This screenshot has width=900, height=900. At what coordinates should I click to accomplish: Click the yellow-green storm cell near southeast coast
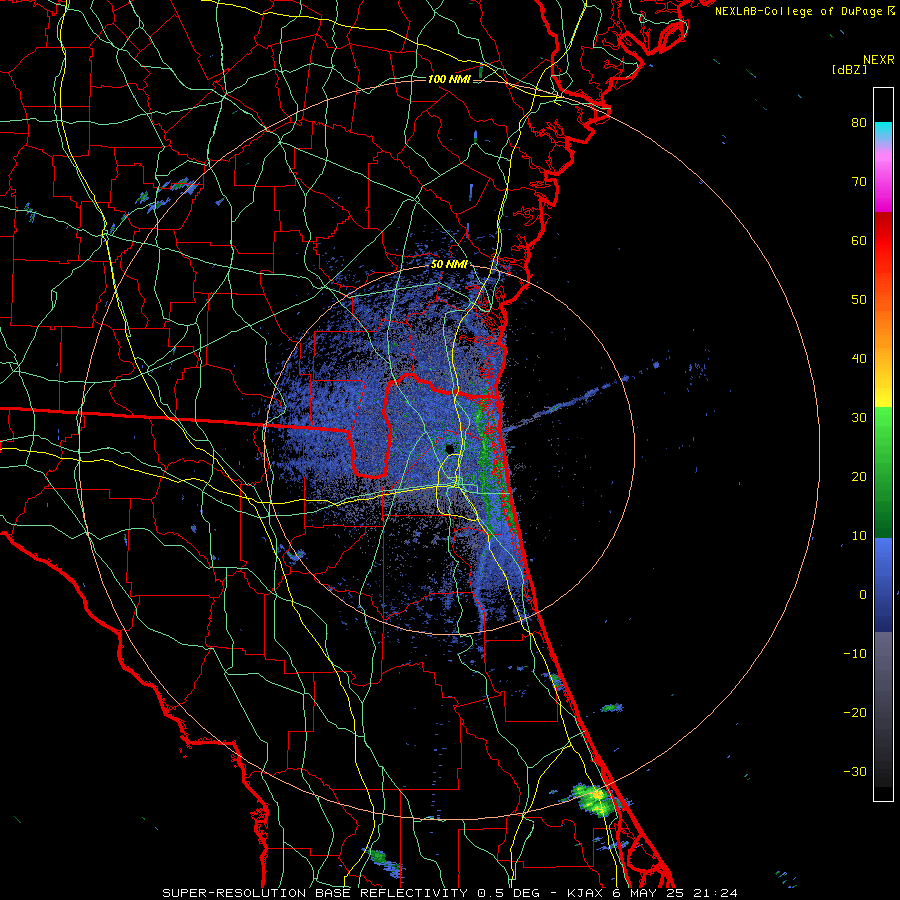(593, 800)
